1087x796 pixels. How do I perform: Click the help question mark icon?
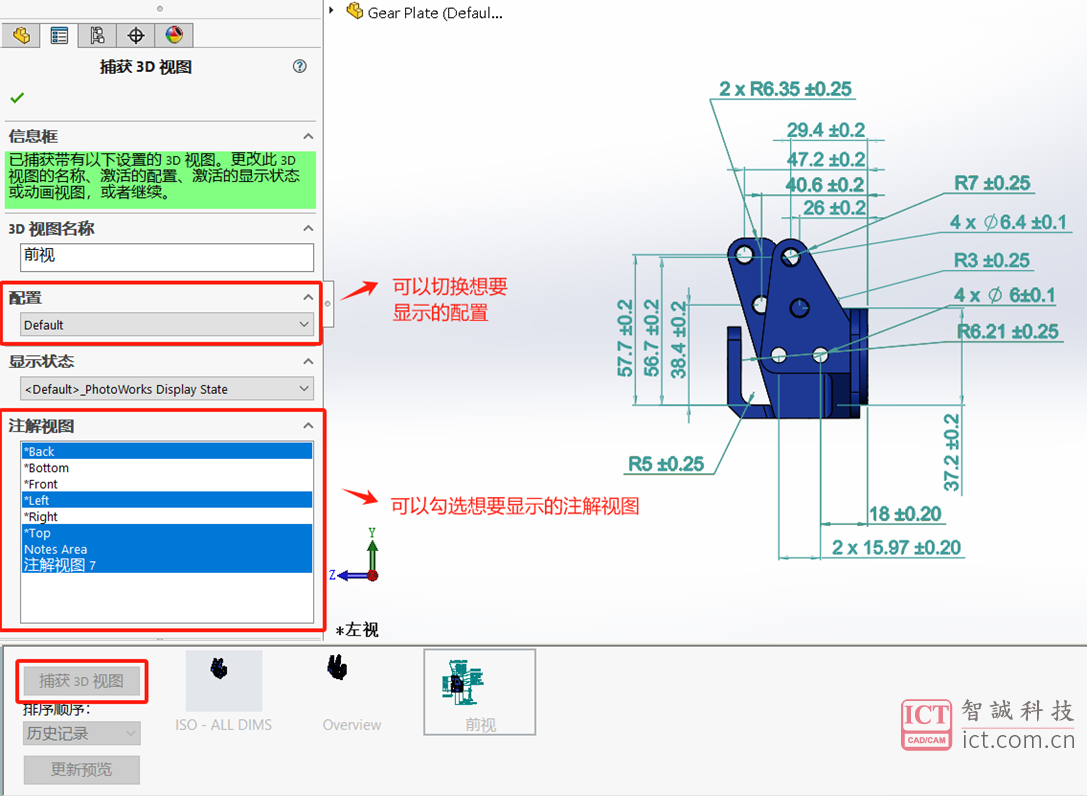point(299,66)
